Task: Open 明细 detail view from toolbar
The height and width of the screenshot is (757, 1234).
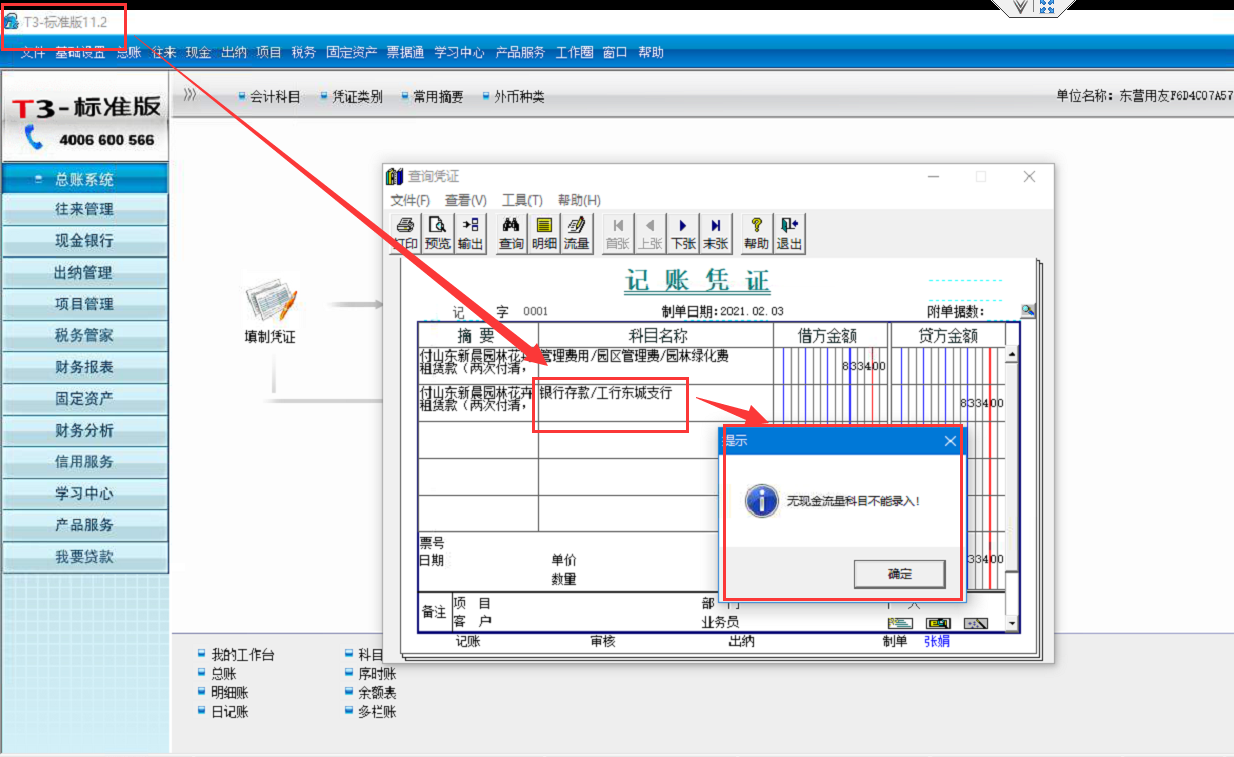Action: click(544, 233)
